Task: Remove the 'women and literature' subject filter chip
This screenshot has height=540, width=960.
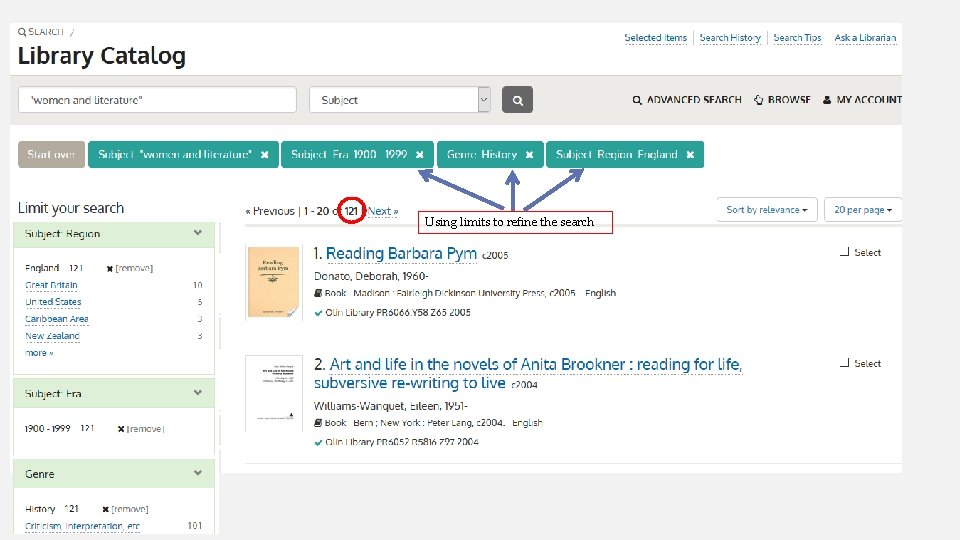Action: pos(264,155)
